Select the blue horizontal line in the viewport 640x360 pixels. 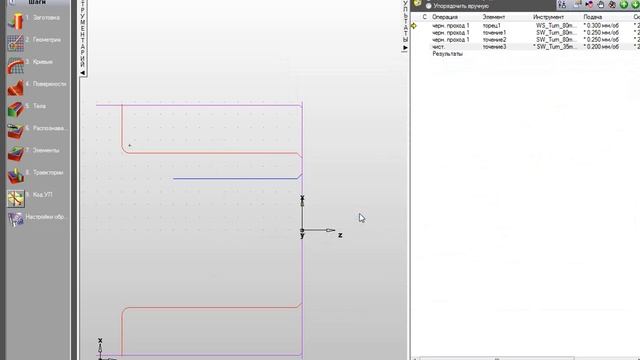coord(237,178)
